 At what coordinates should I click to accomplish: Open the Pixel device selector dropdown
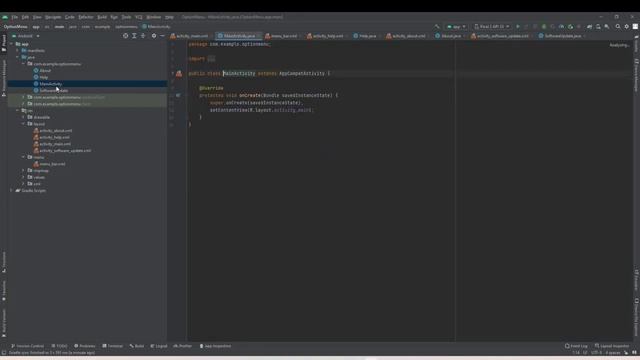(492, 27)
